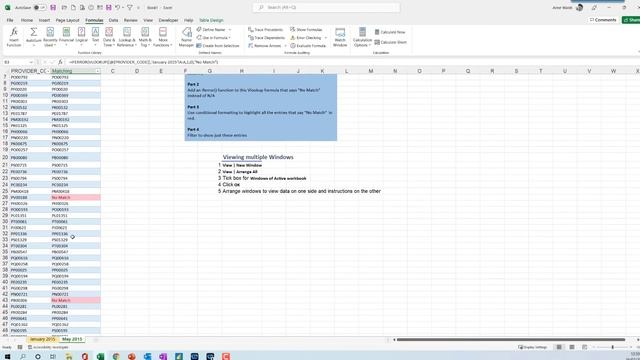Select the May 2015 sheet tab

point(72,339)
